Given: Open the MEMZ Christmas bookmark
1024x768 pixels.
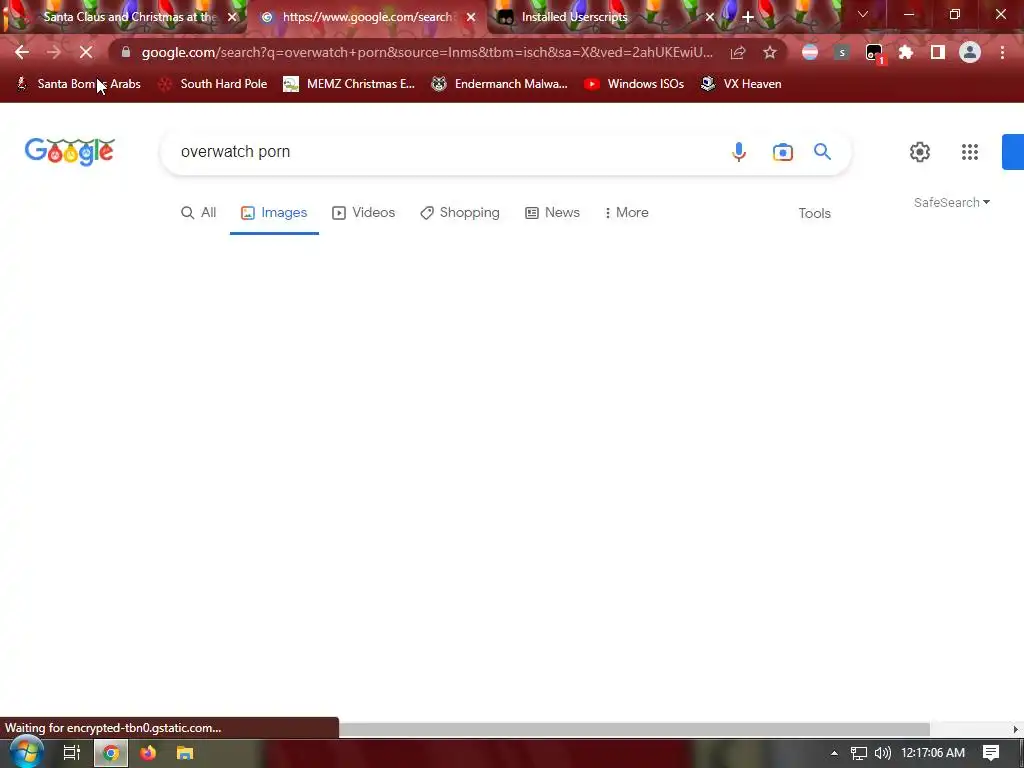Looking at the screenshot, I should click(x=349, y=84).
